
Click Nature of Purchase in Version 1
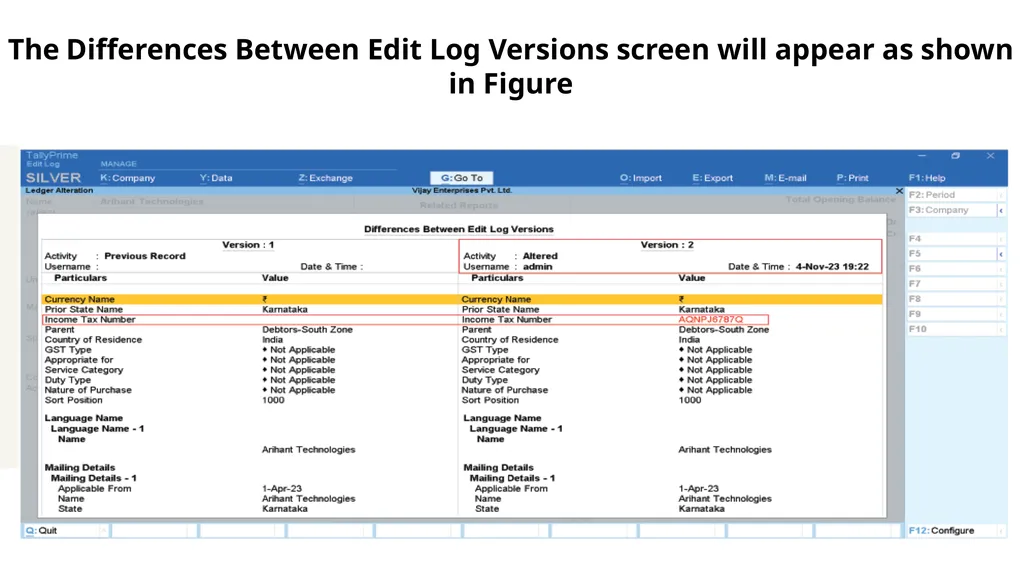pyautogui.click(x=88, y=390)
